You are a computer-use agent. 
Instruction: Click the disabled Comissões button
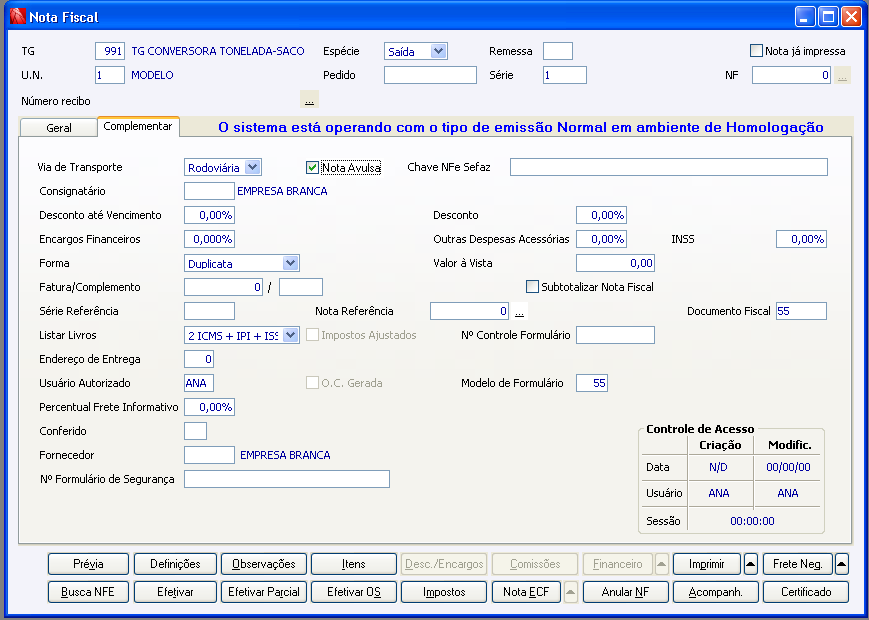[535, 564]
